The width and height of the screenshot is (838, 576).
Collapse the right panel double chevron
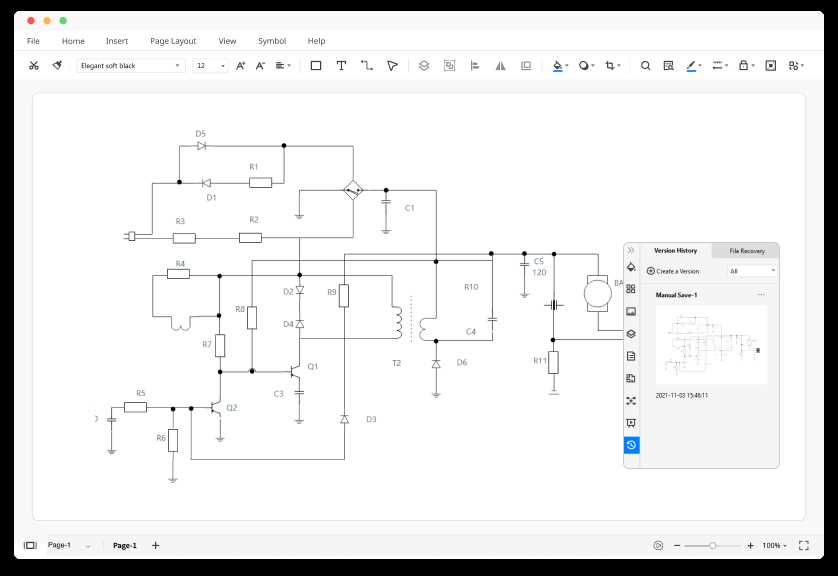(x=631, y=250)
